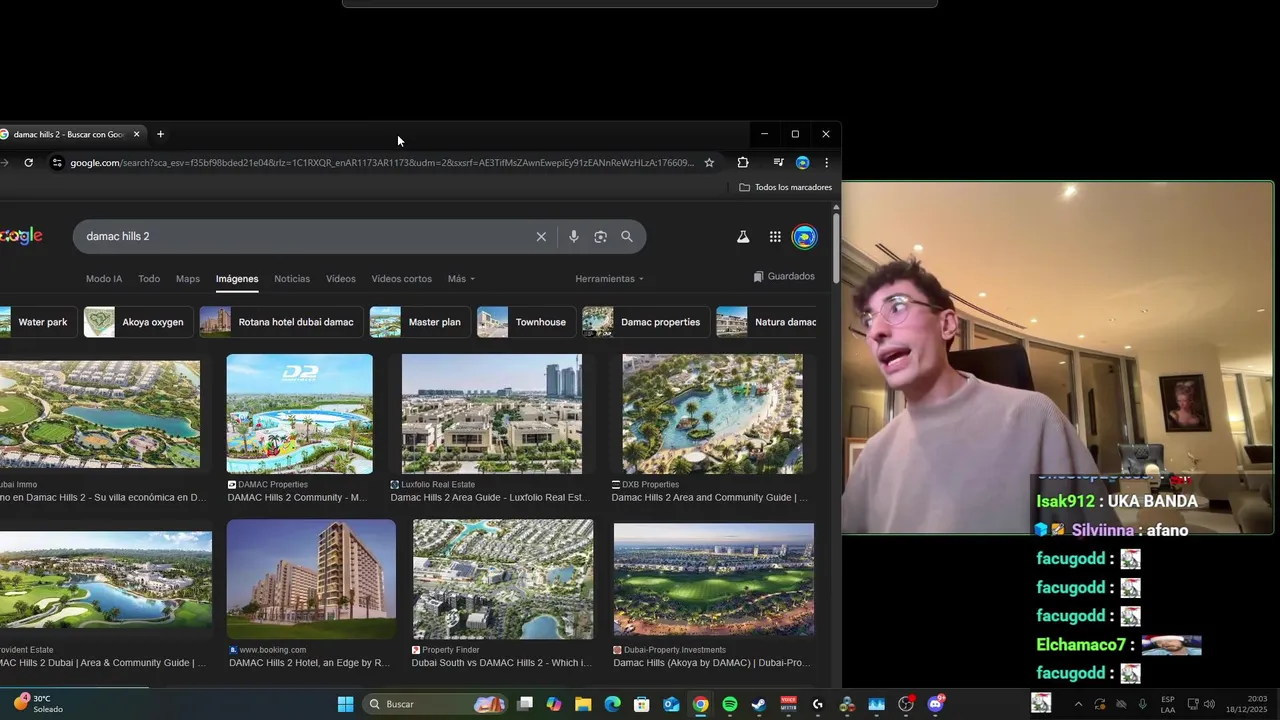Switch to the Maps tab
The width and height of the screenshot is (1280, 720).
(x=188, y=279)
